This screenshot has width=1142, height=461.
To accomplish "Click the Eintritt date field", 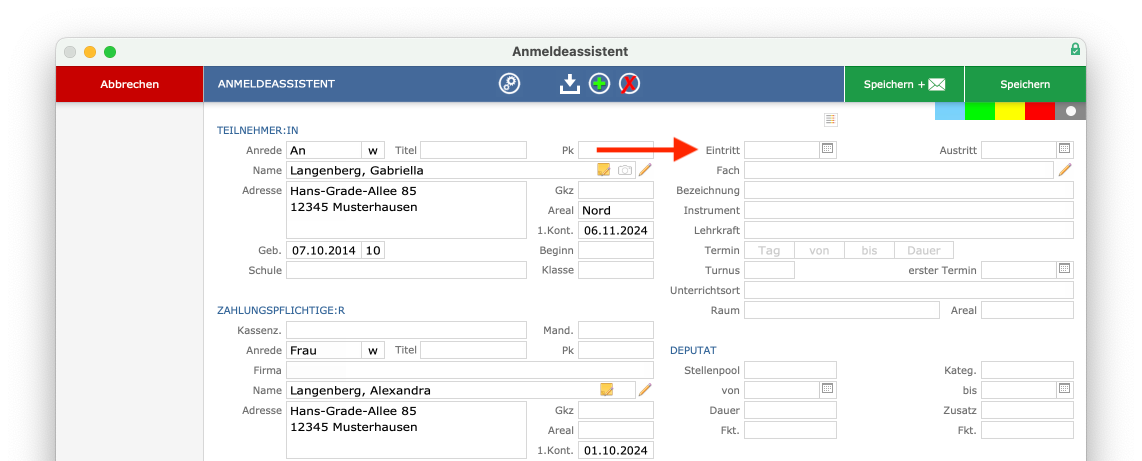I will (x=782, y=151).
